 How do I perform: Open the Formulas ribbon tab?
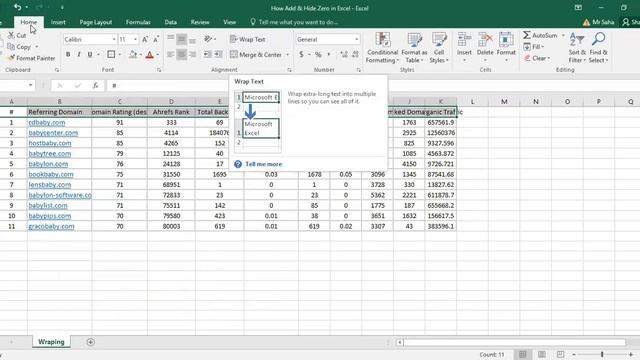pyautogui.click(x=138, y=22)
